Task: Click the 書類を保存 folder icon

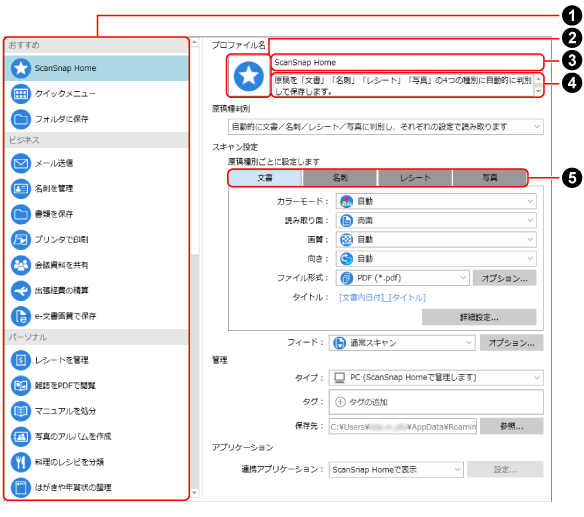Action: tap(20, 214)
